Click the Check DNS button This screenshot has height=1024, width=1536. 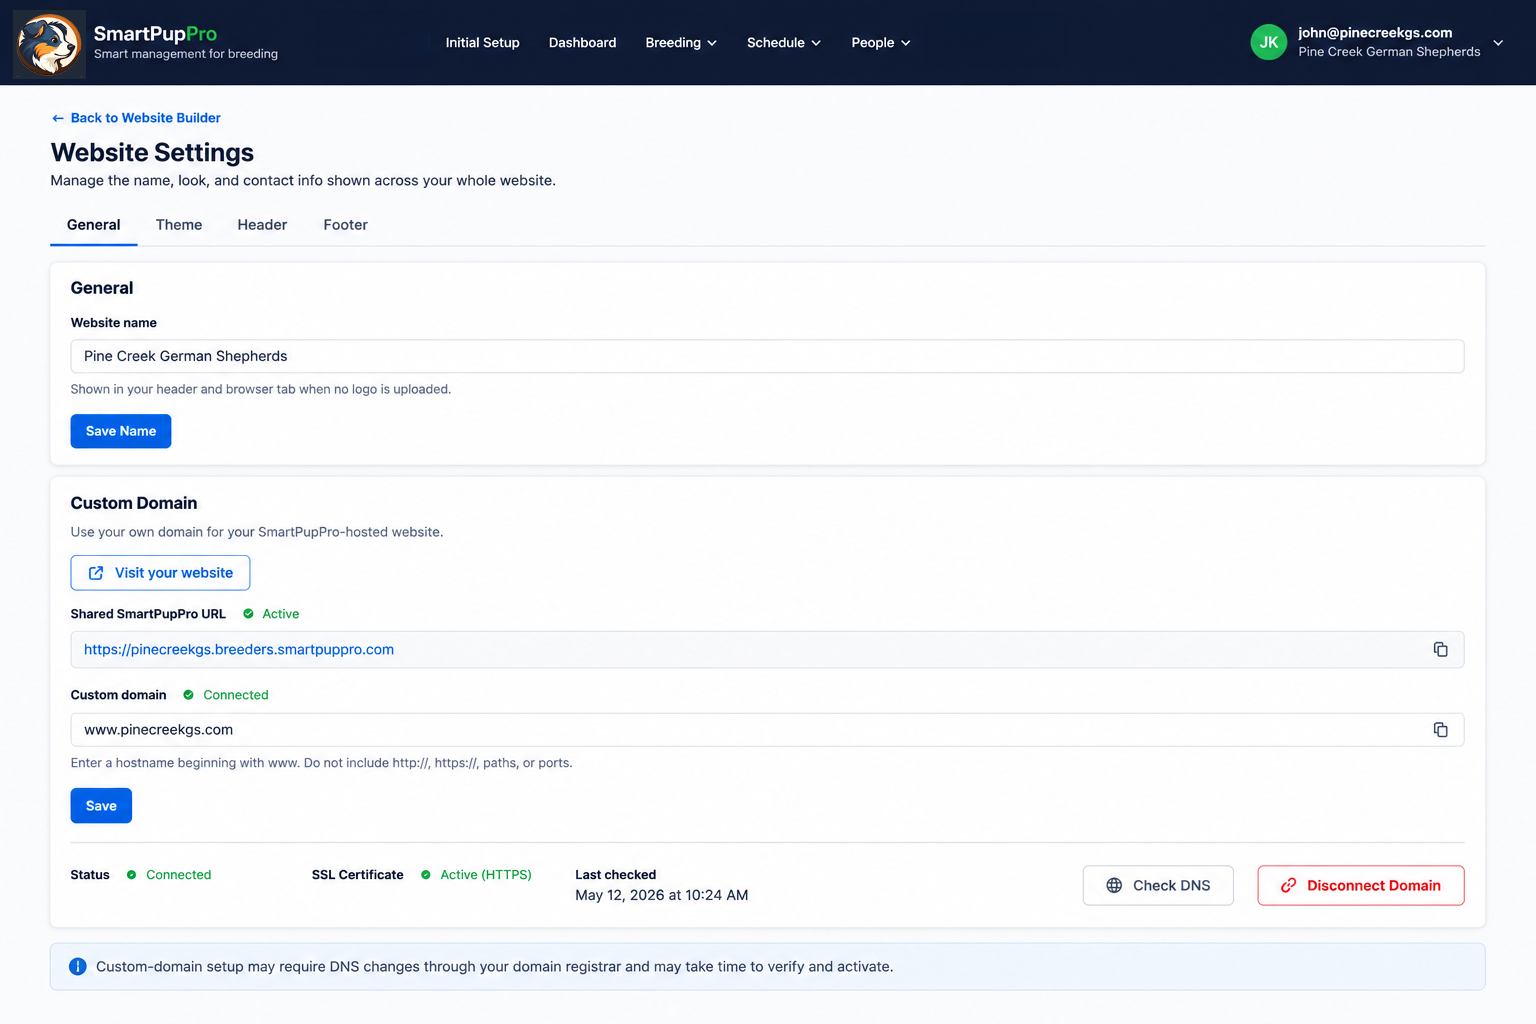[1158, 886]
